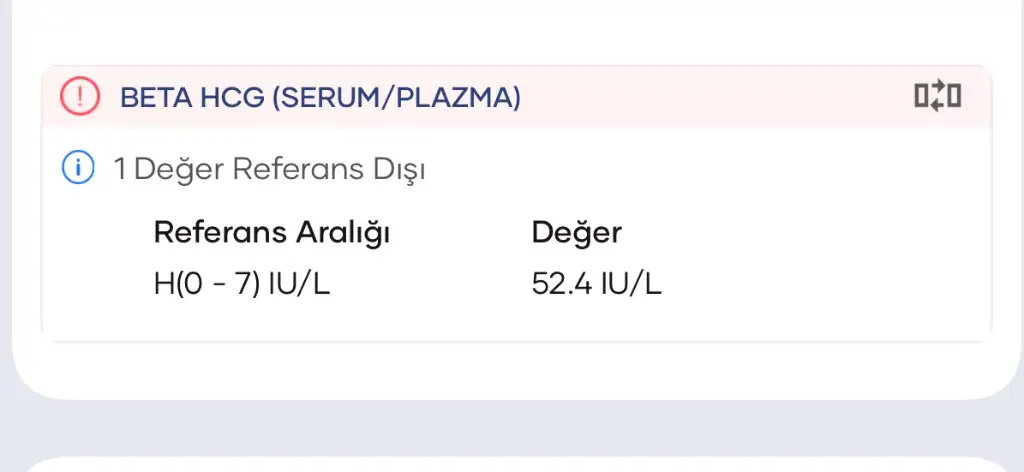
Task: Tap the H(0 - 7) IU/L reference range
Action: [241, 284]
